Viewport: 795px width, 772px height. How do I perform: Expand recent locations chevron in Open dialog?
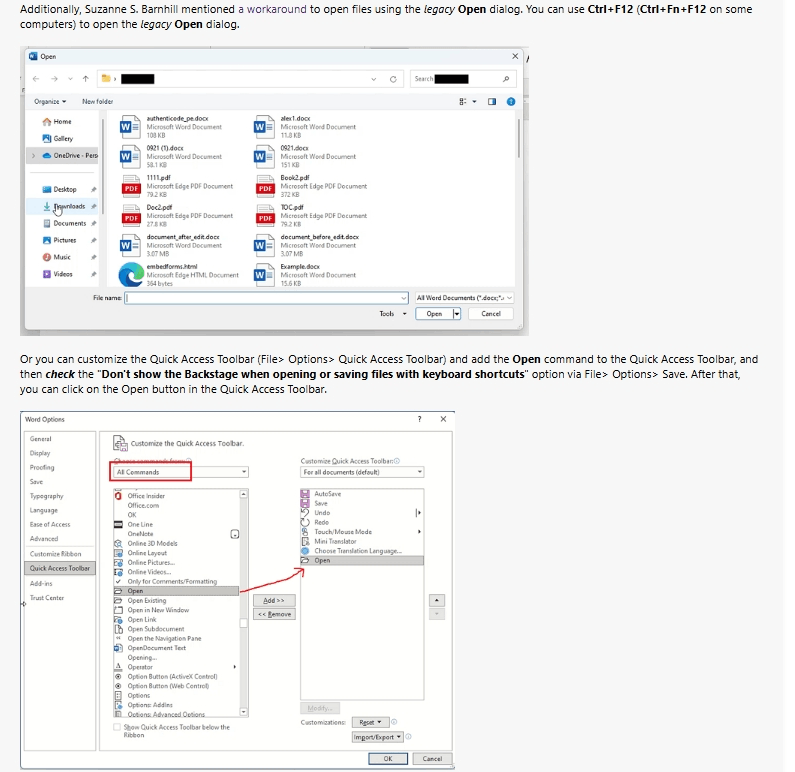(70, 79)
